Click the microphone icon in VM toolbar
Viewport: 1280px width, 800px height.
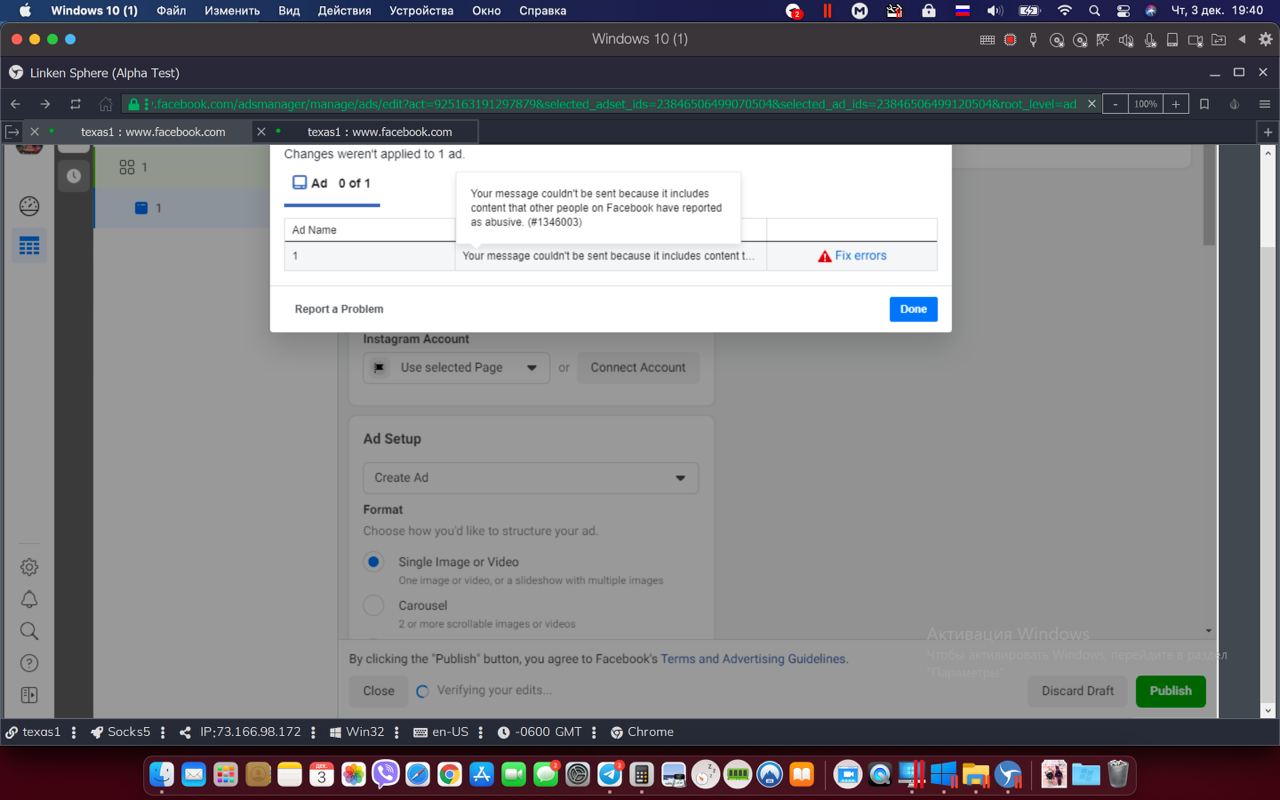(1149, 40)
